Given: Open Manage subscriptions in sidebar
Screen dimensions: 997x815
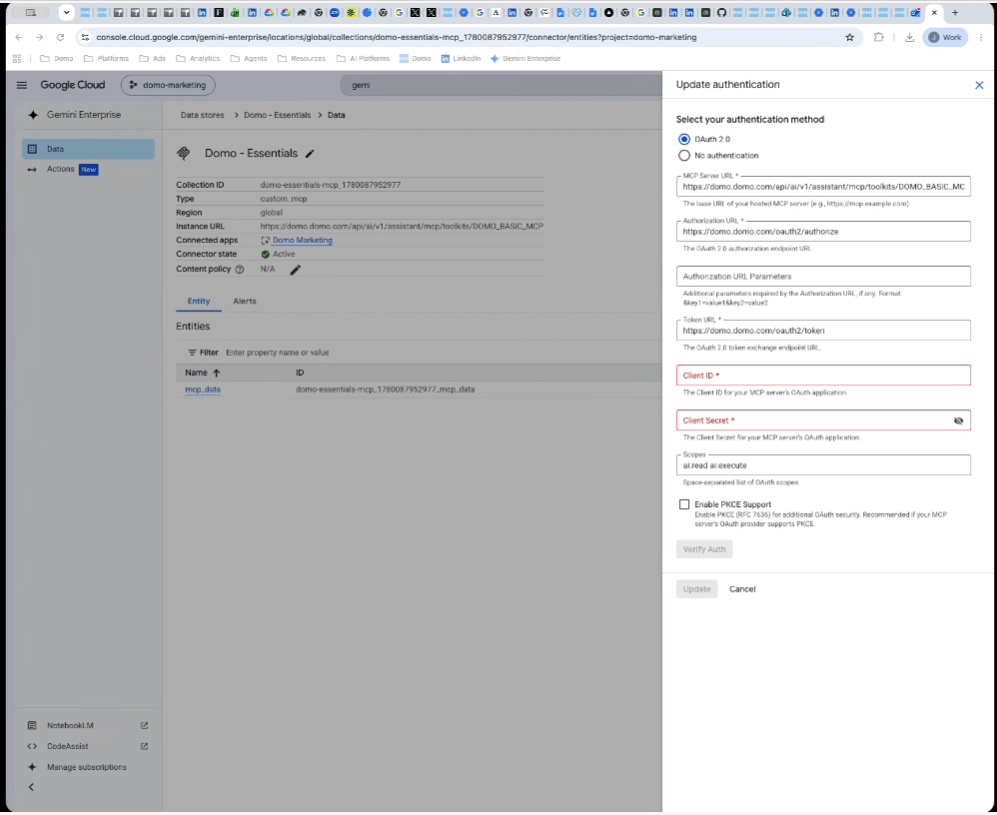Looking at the screenshot, I should click(x=86, y=768).
